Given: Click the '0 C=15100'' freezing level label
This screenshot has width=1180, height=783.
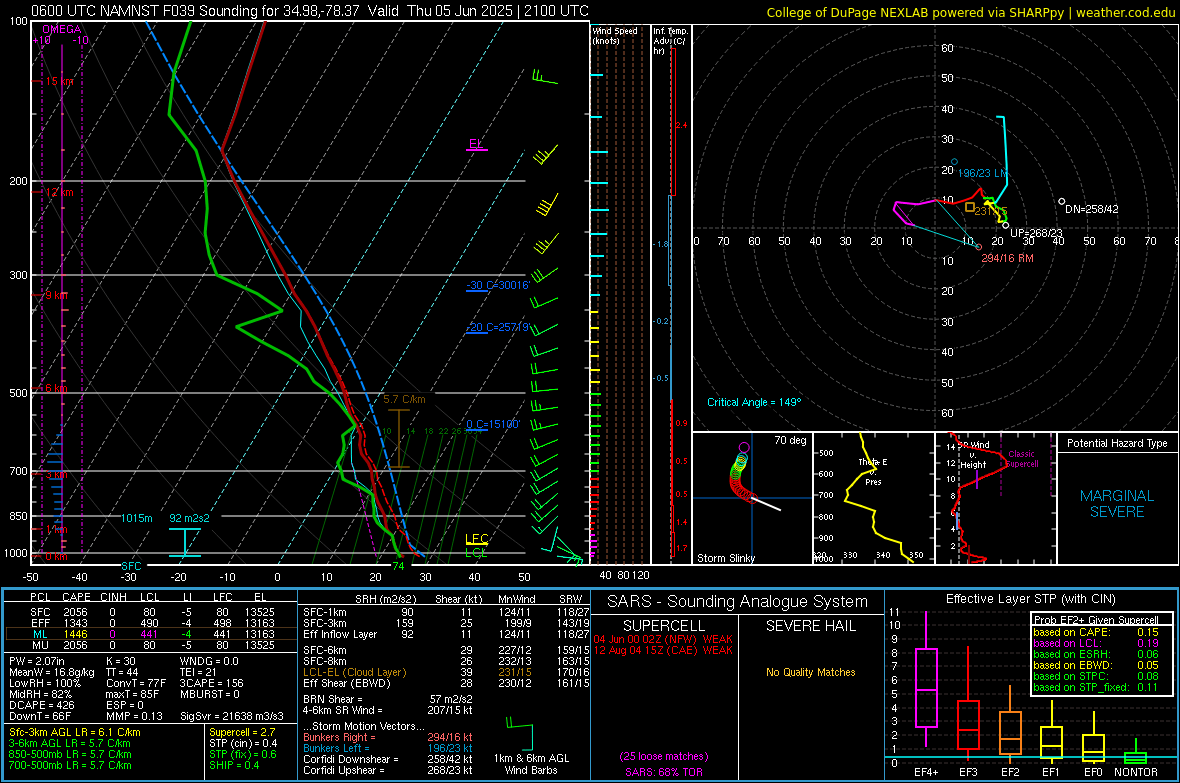Looking at the screenshot, I should pyautogui.click(x=493, y=424).
